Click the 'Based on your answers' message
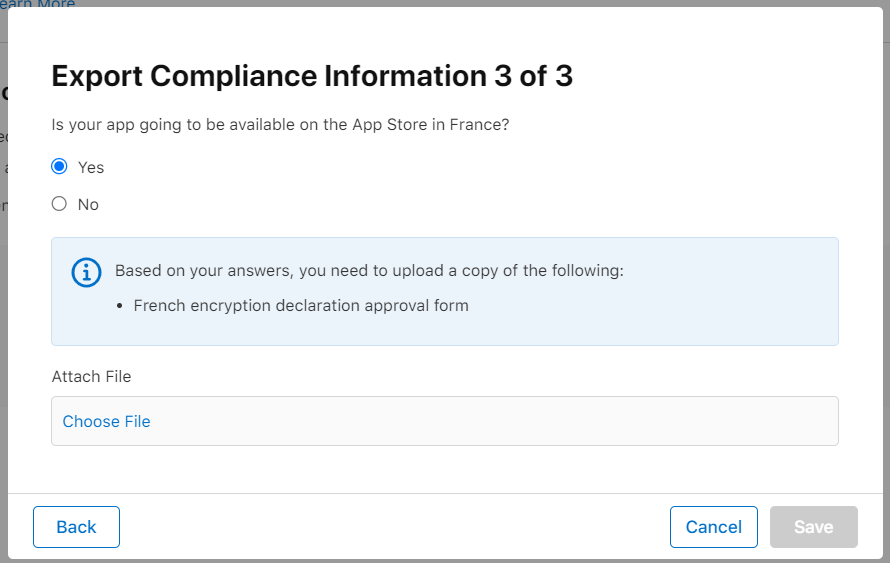This screenshot has height=563, width=890. (369, 271)
